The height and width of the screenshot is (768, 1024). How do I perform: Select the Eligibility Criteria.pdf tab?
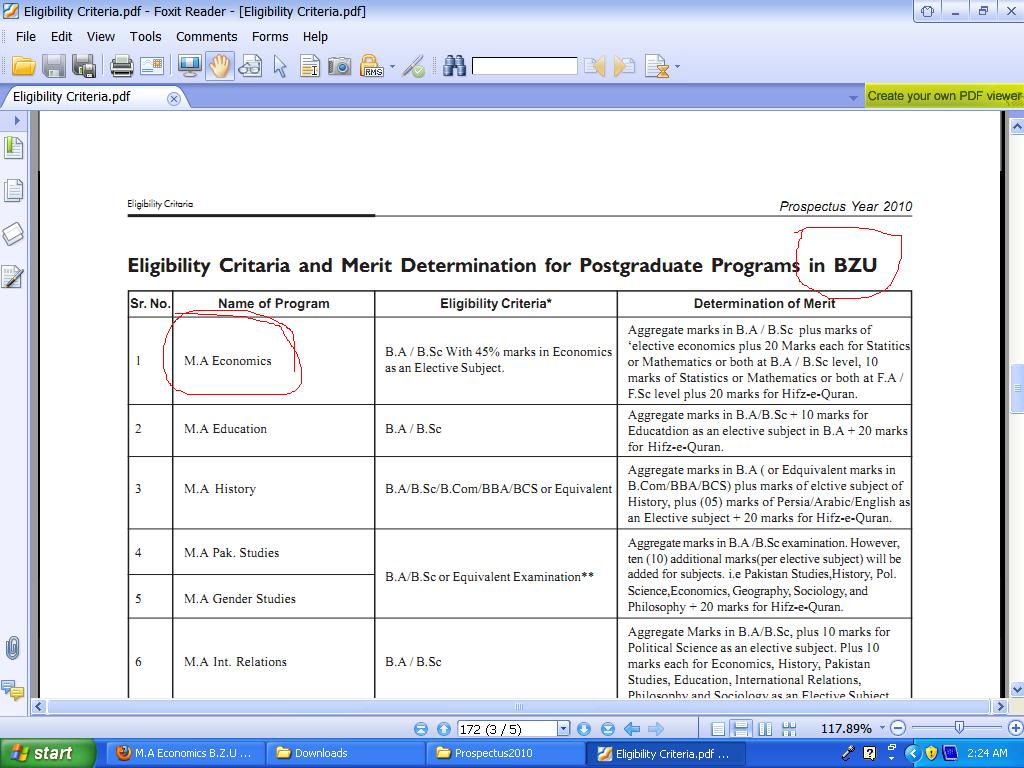(x=72, y=97)
